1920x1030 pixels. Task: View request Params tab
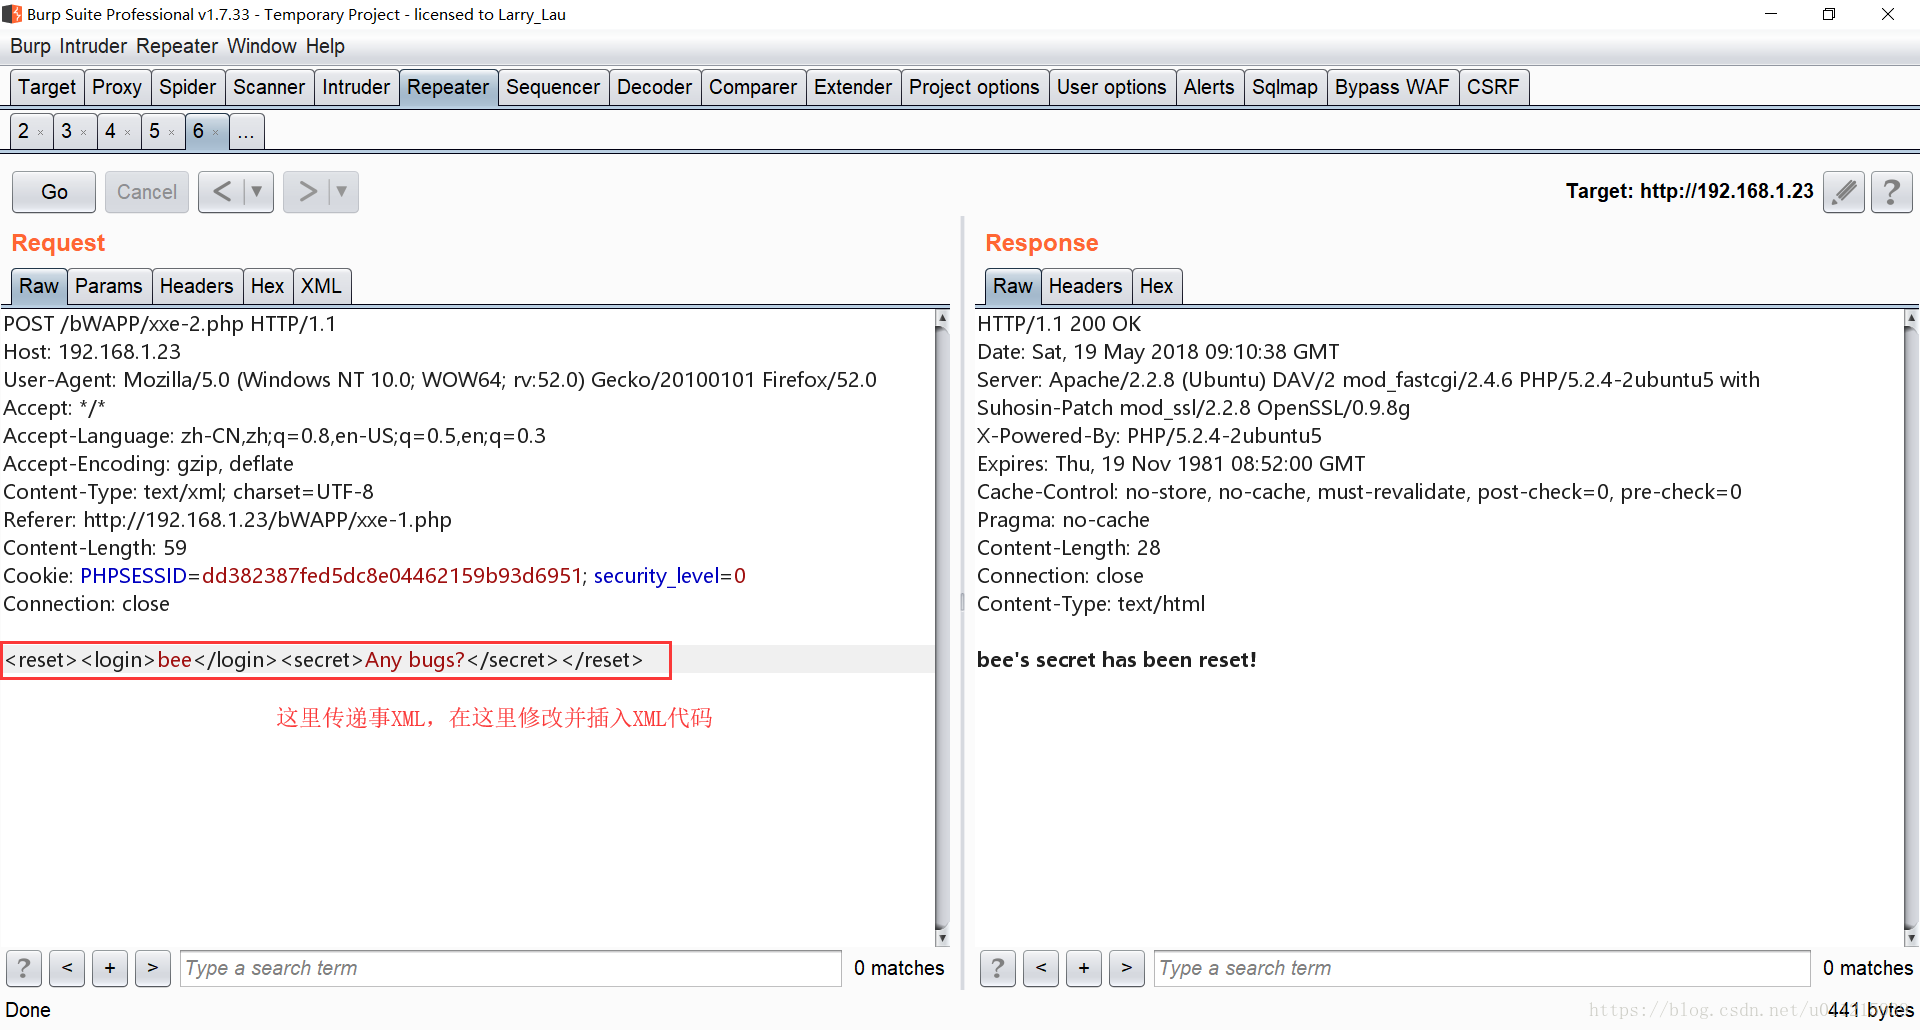click(x=109, y=286)
